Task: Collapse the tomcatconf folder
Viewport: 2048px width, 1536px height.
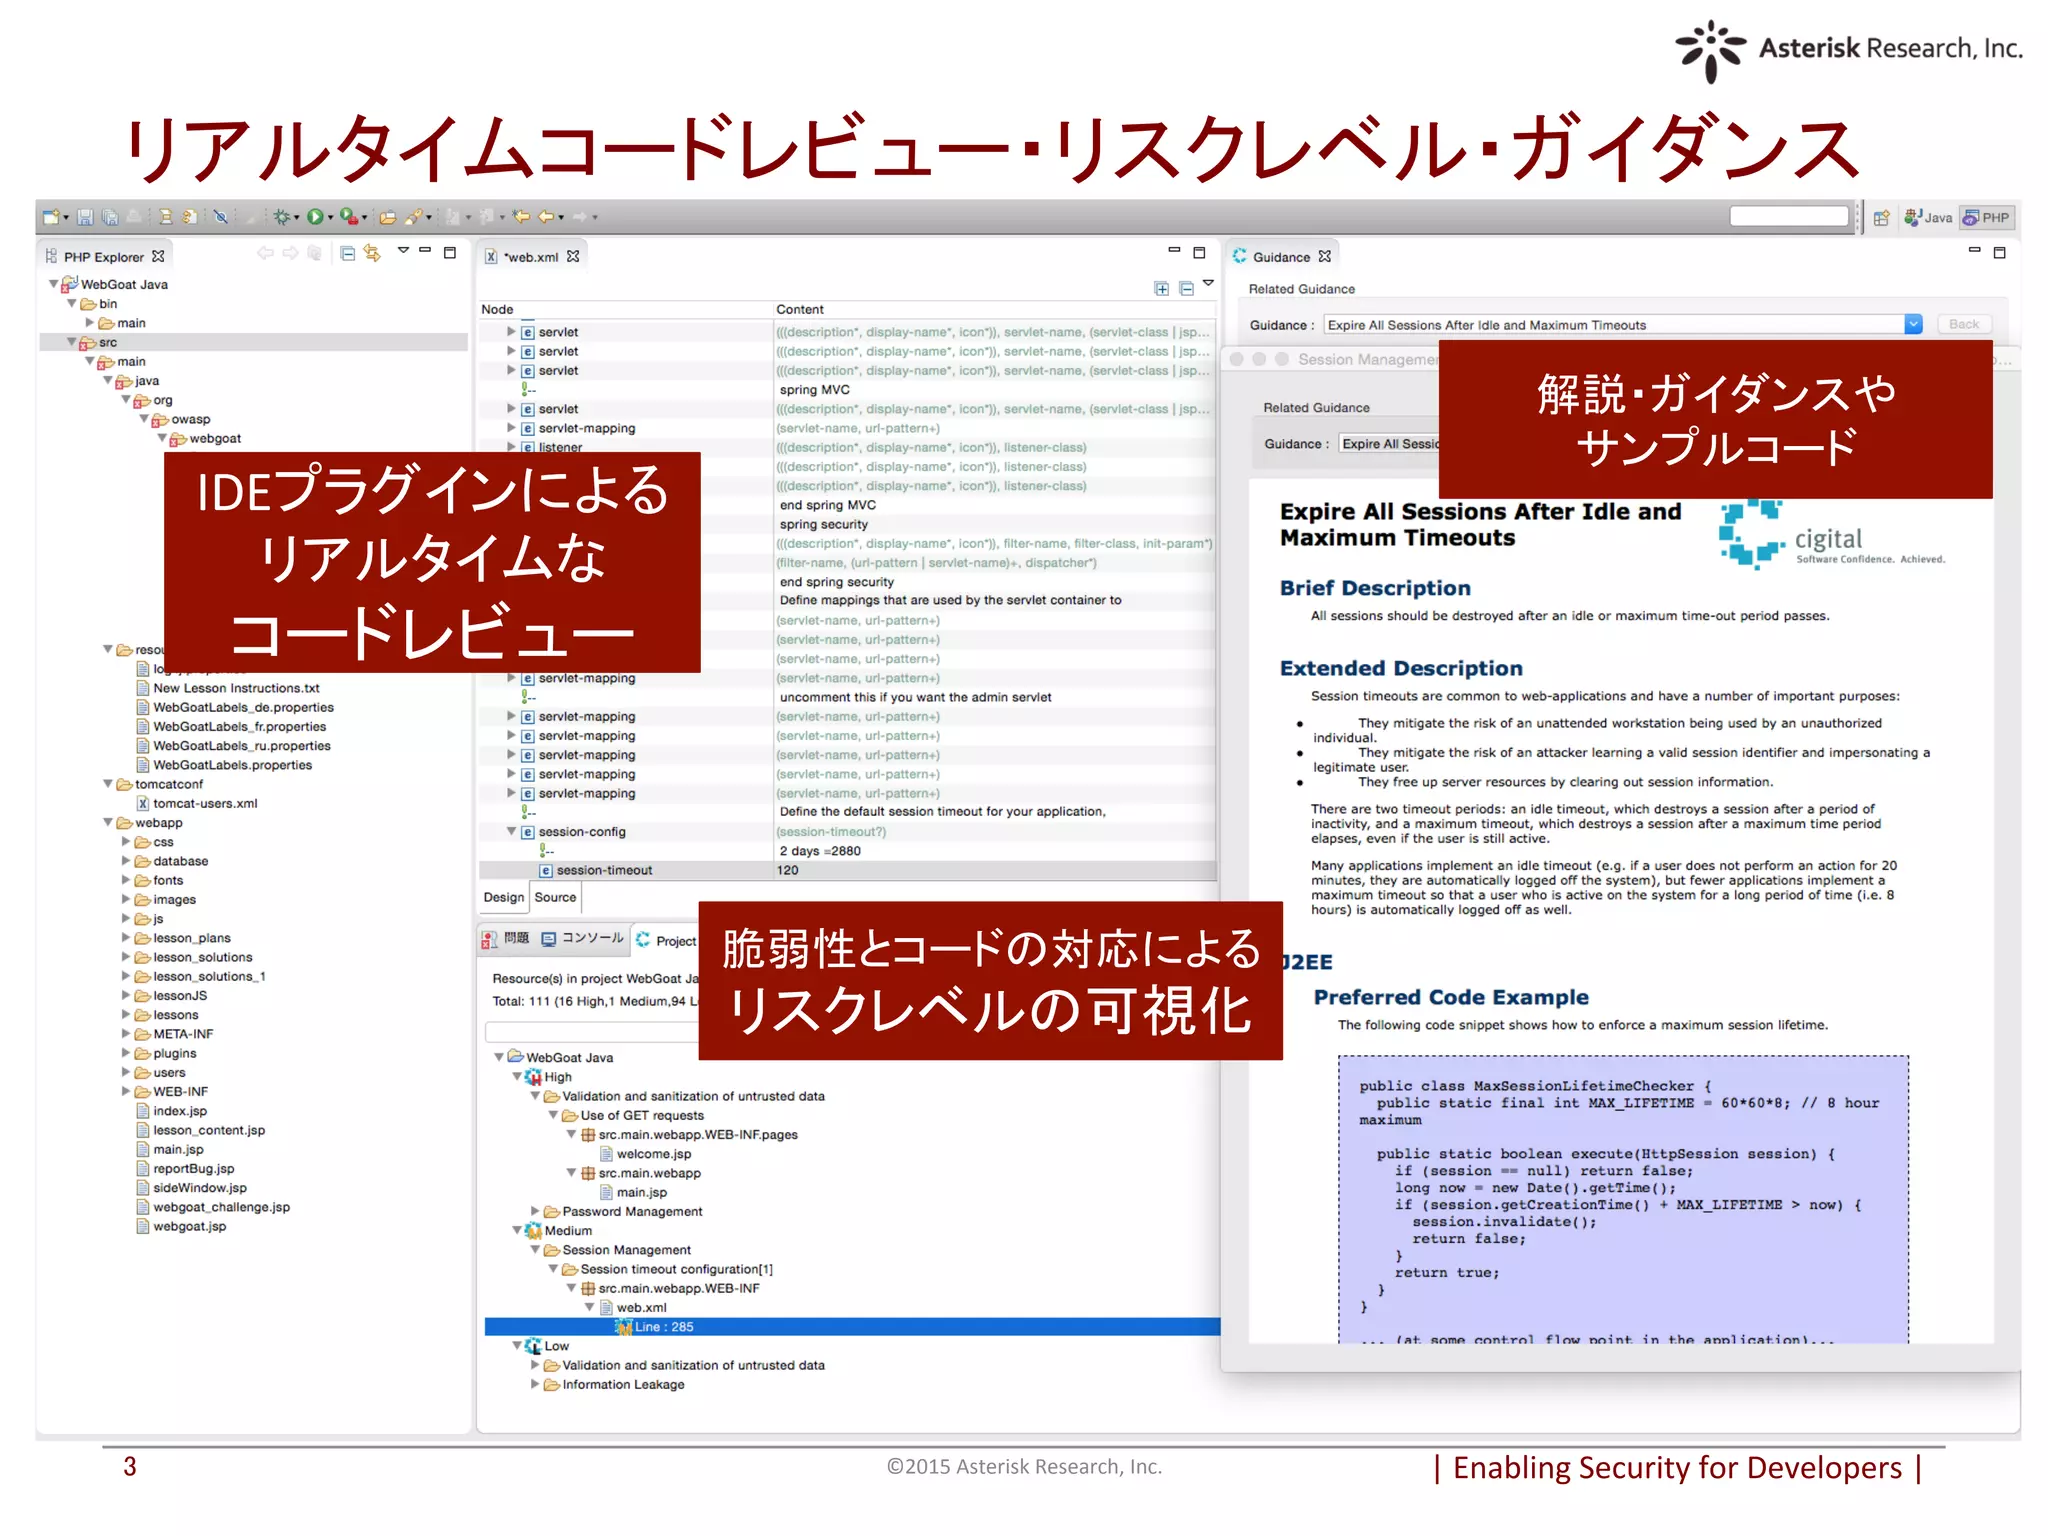Action: click(x=108, y=784)
